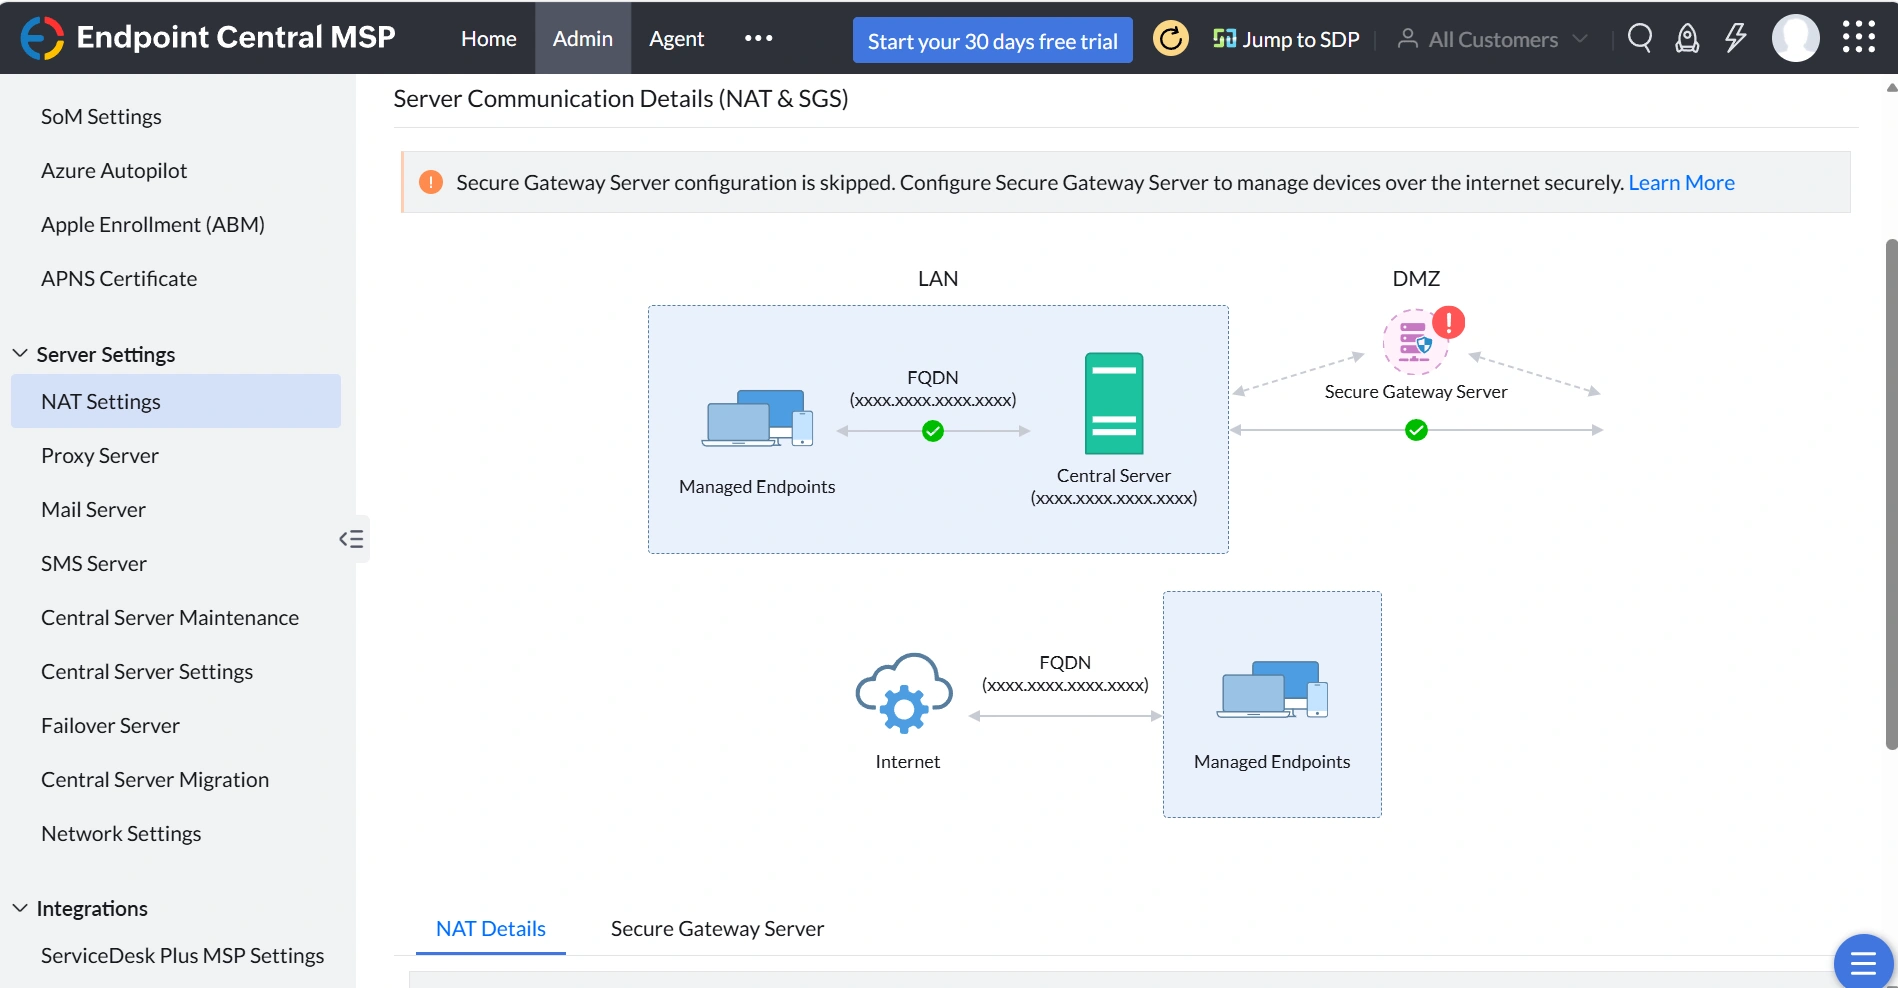Switch to the Secure Gateway Server tab
This screenshot has width=1898, height=988.
click(x=718, y=929)
